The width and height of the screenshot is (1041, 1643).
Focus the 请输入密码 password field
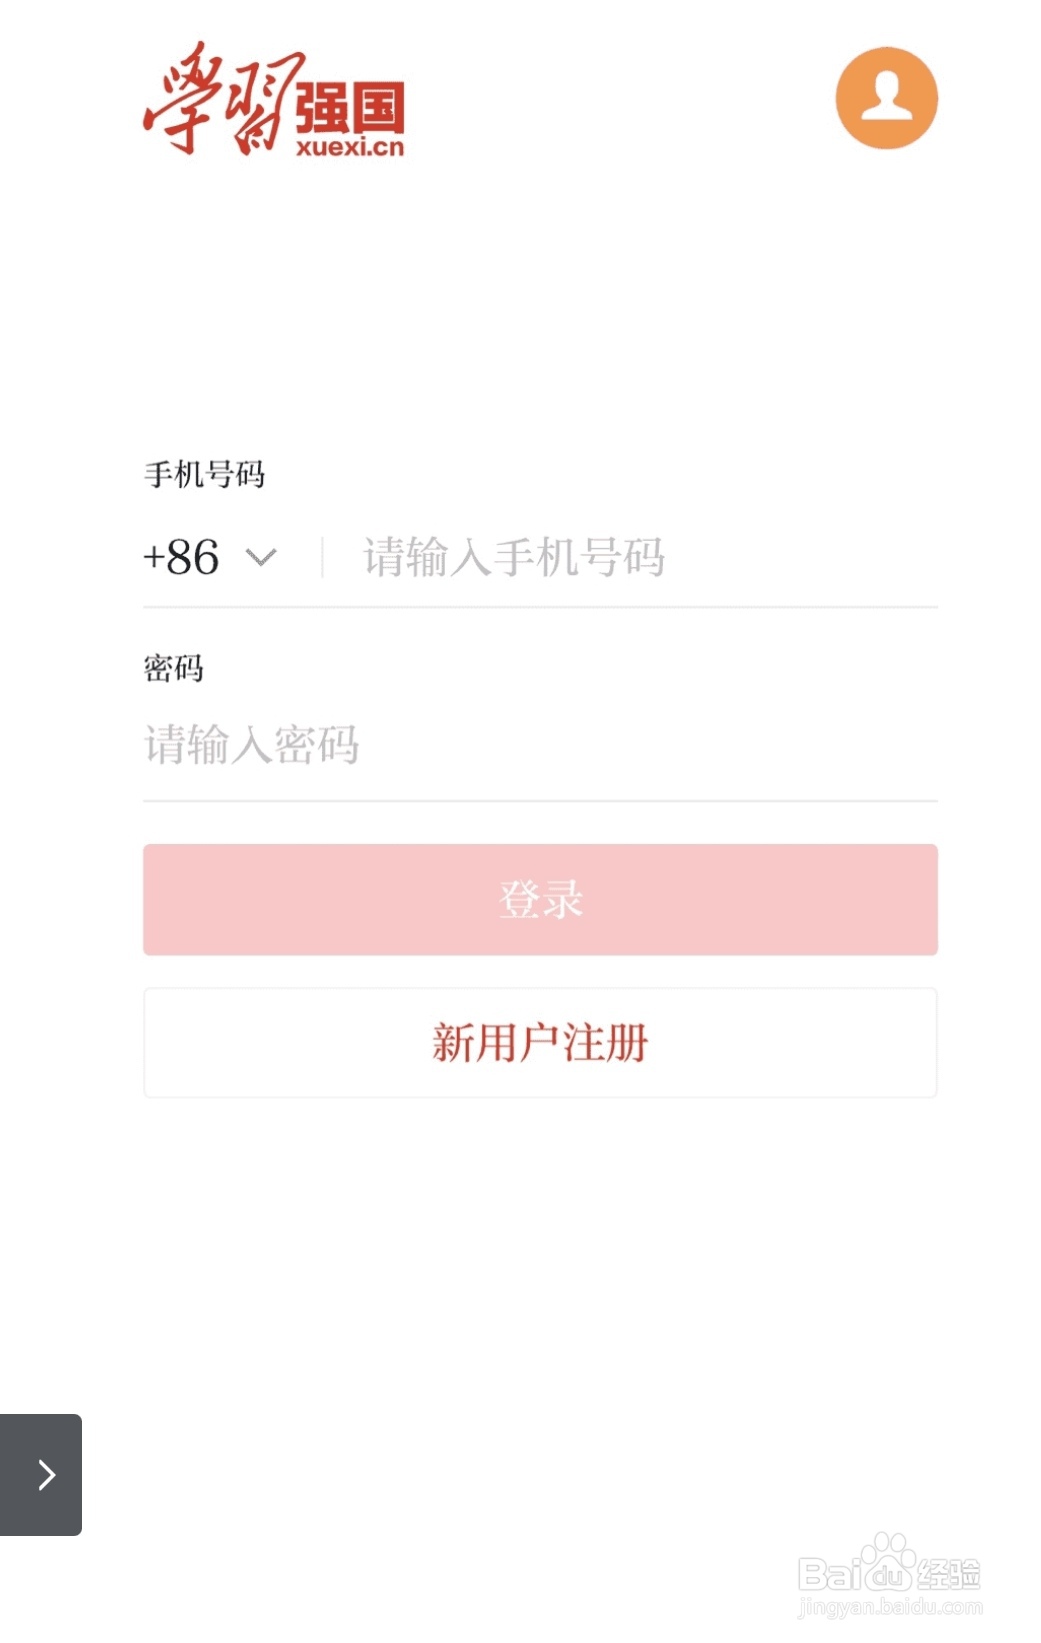(540, 745)
